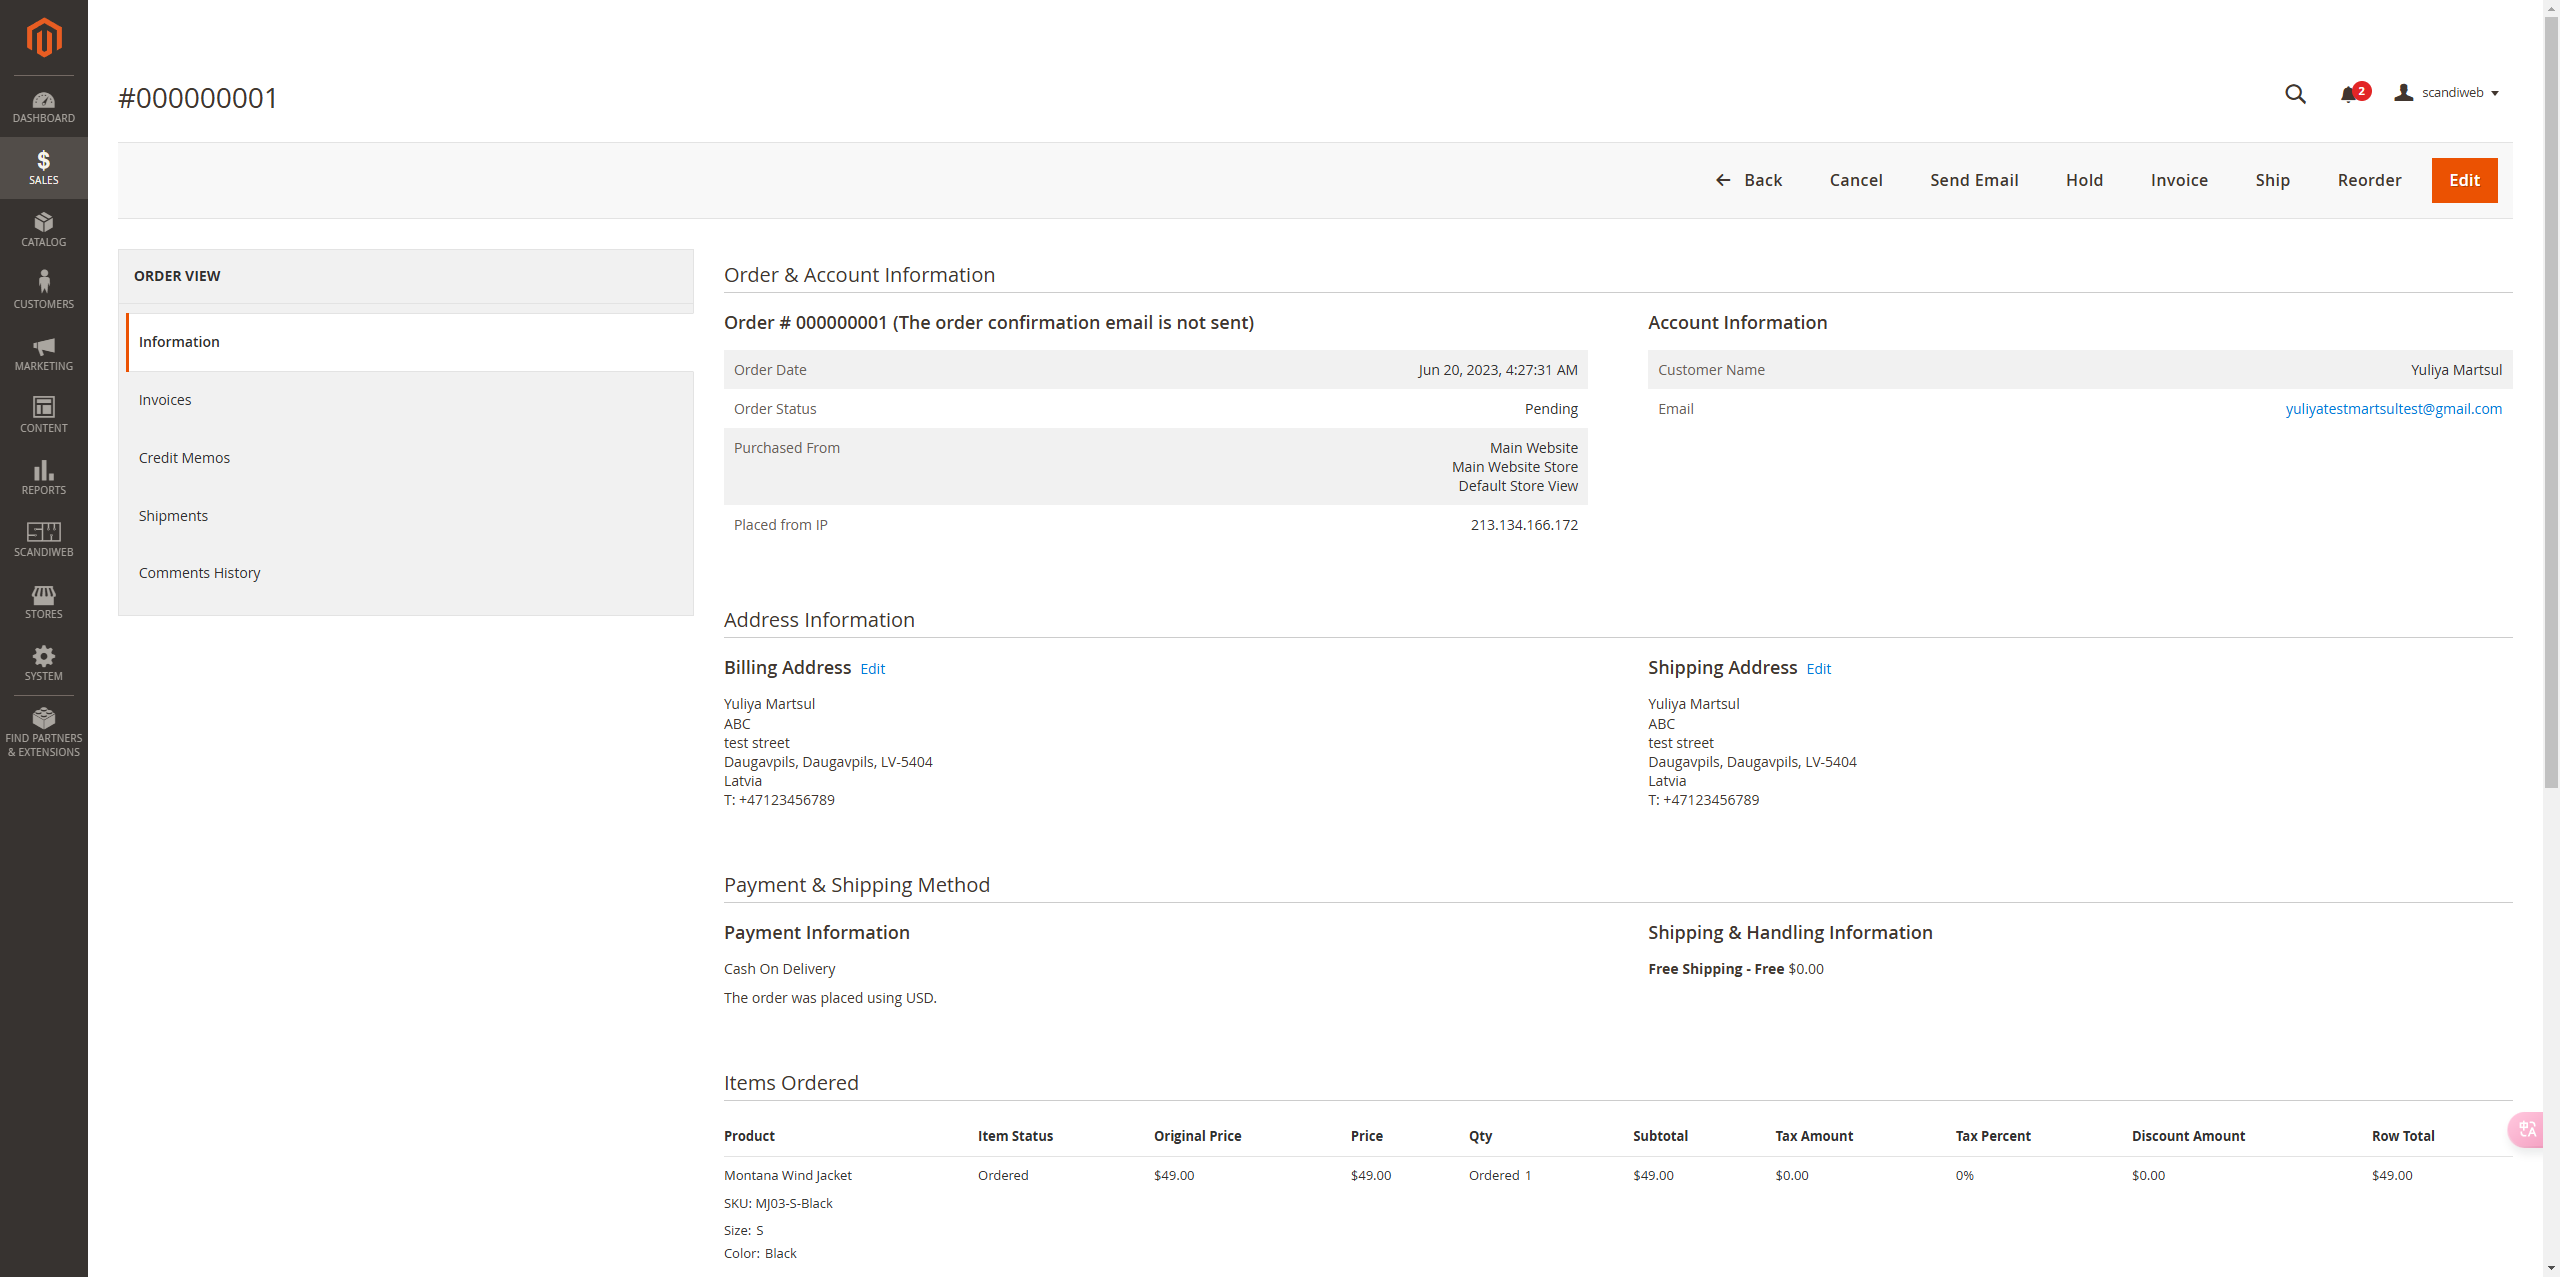Click the Back button

coord(1749,180)
